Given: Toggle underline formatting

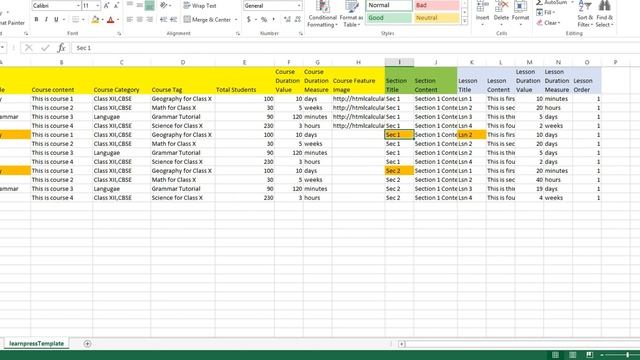Looking at the screenshot, I should point(56,20).
